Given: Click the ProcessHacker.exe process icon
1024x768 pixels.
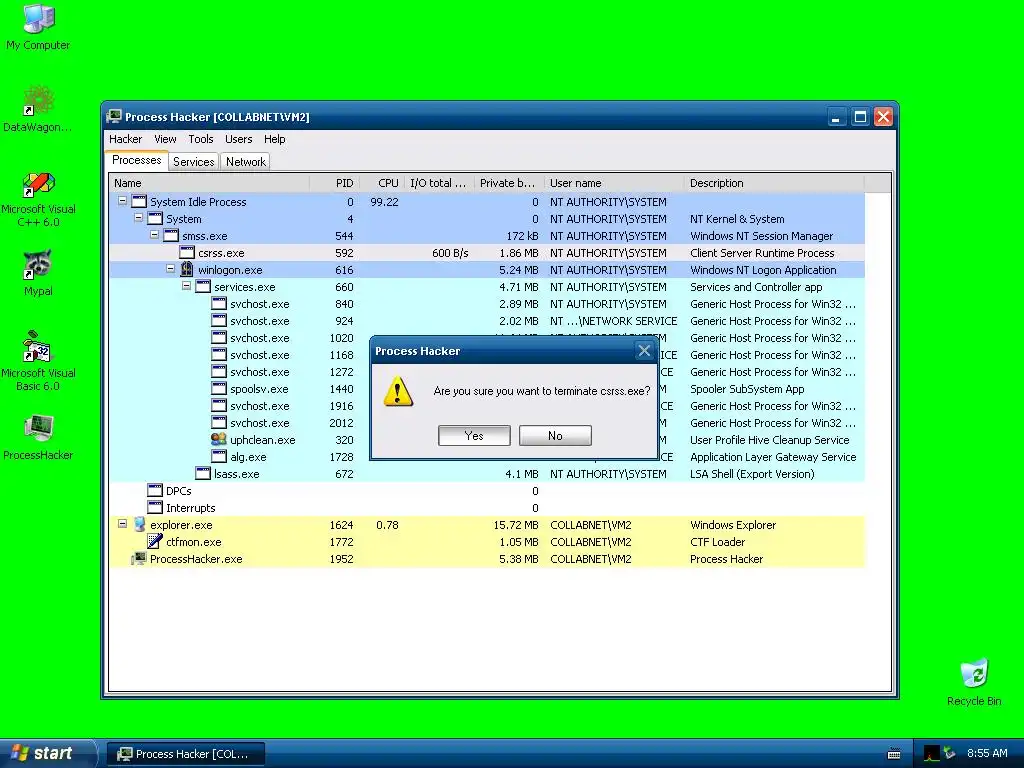Looking at the screenshot, I should [138, 558].
